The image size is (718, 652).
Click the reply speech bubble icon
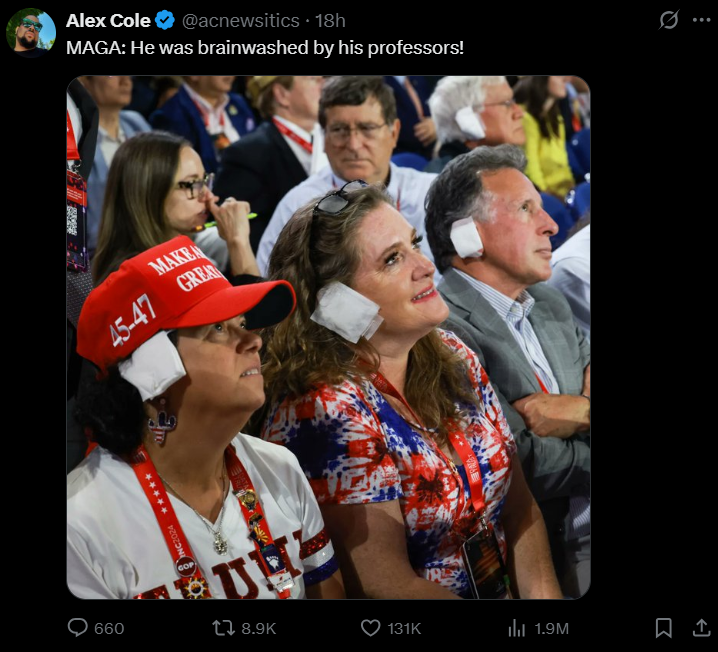pos(77,628)
